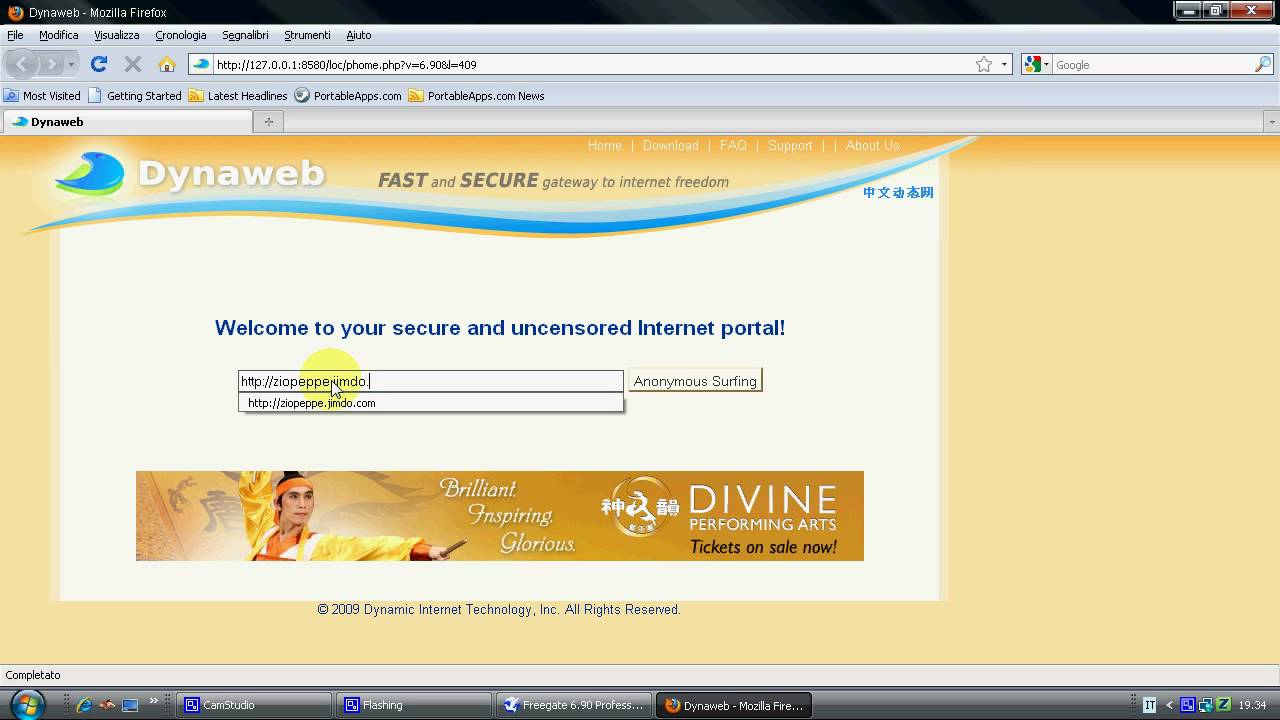Viewport: 1280px width, 720px height.
Task: Click the IT language indicator
Action: tap(1150, 705)
